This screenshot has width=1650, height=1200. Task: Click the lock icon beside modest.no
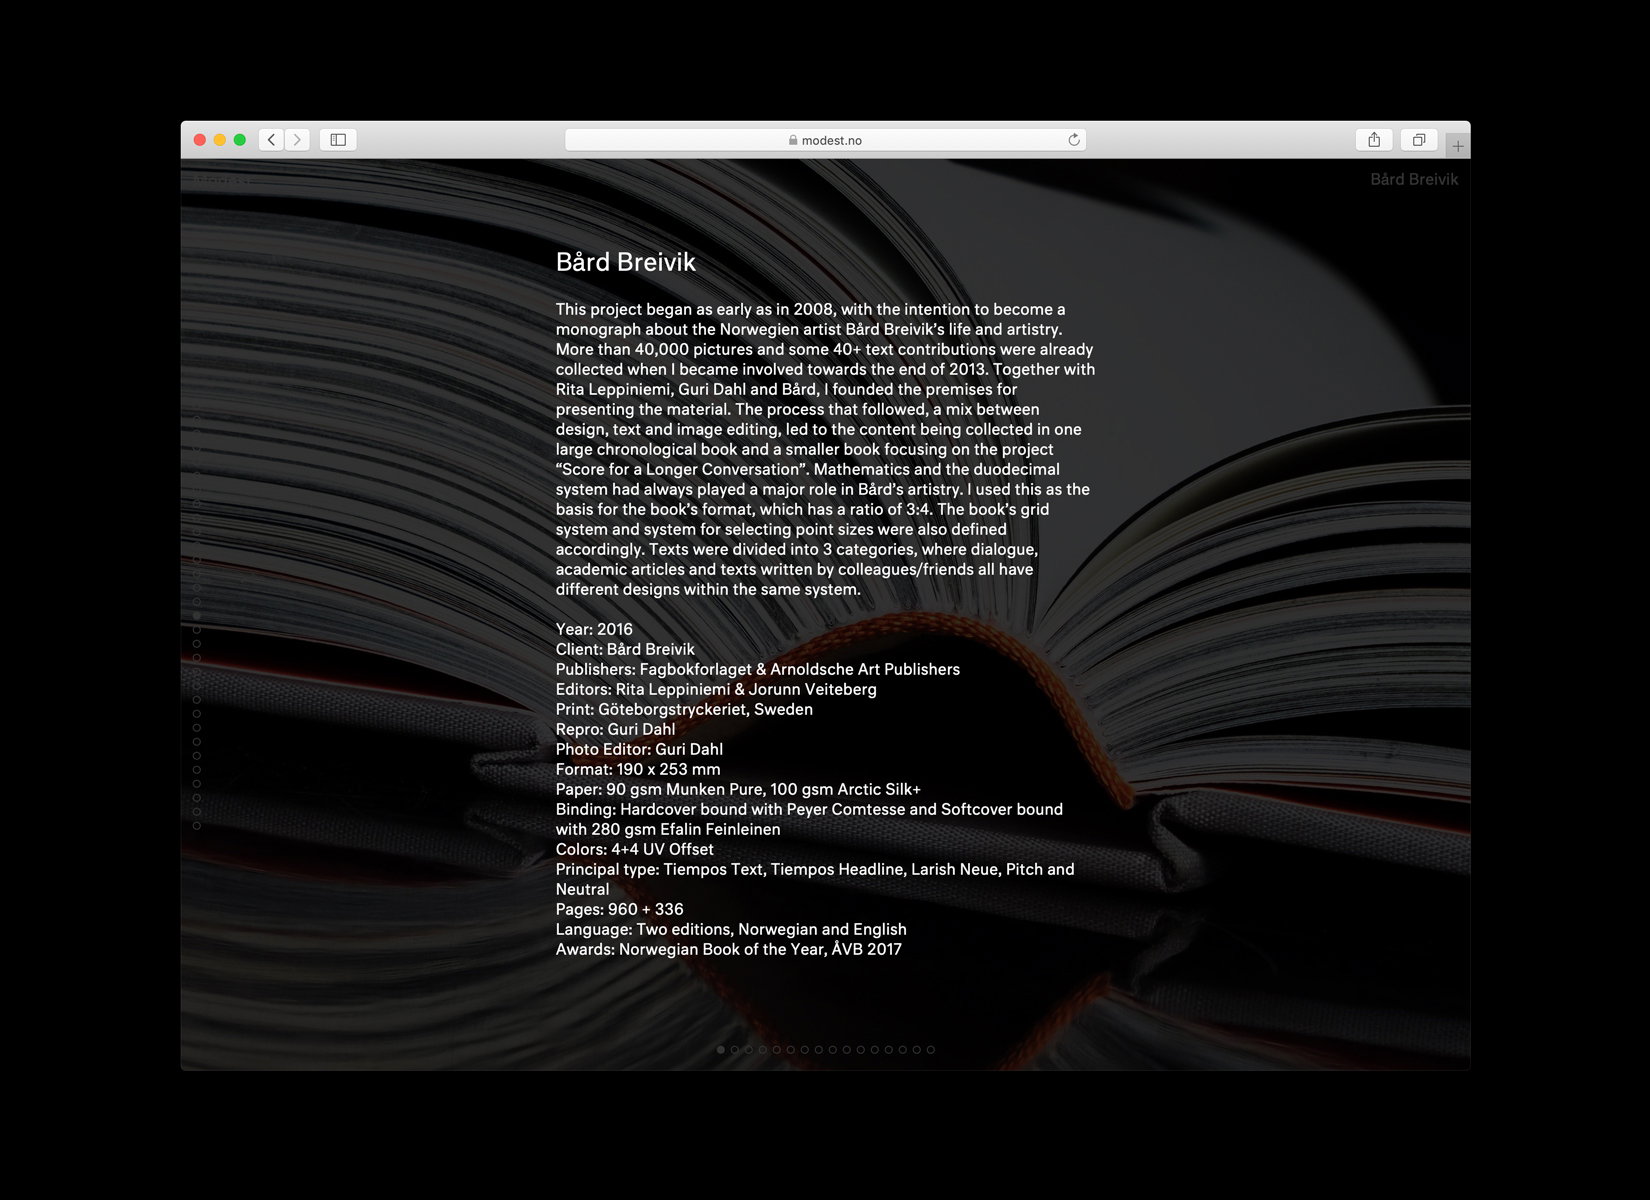793,141
